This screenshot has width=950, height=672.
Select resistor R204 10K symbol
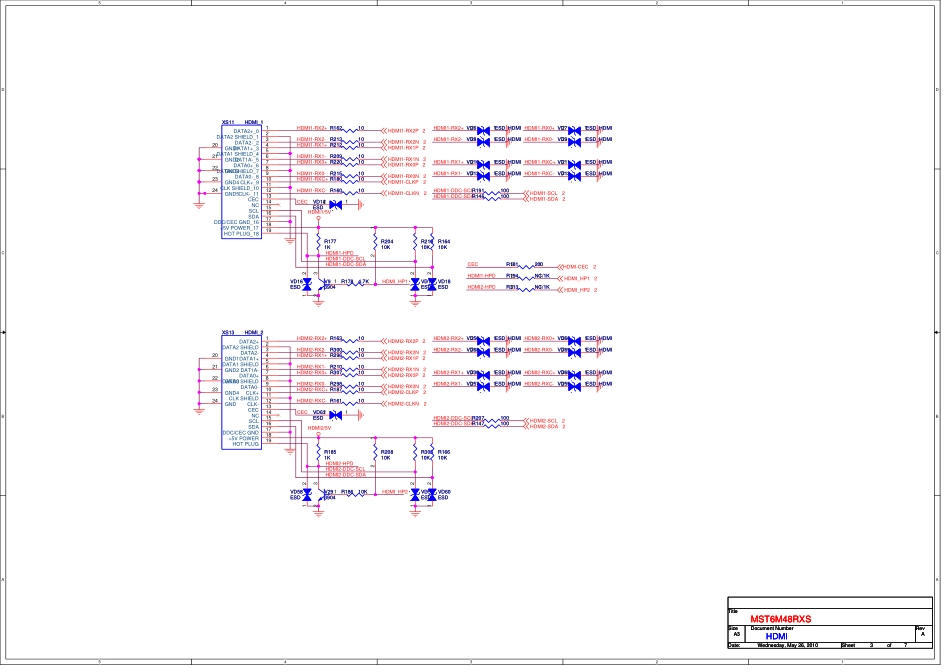click(375, 244)
